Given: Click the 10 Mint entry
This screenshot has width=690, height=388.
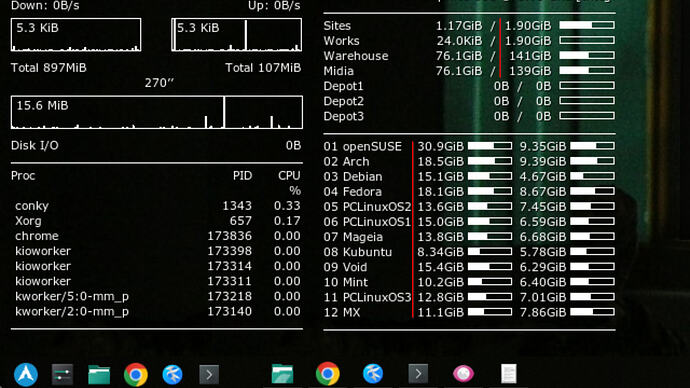Looking at the screenshot, I should tap(345, 282).
